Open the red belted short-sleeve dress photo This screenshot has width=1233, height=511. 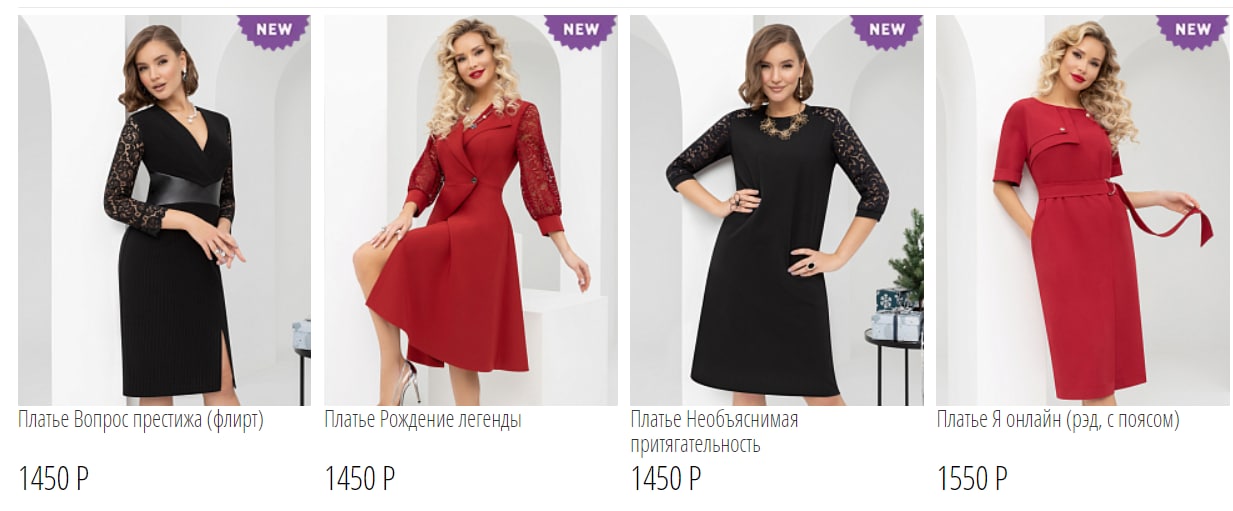[1083, 210]
